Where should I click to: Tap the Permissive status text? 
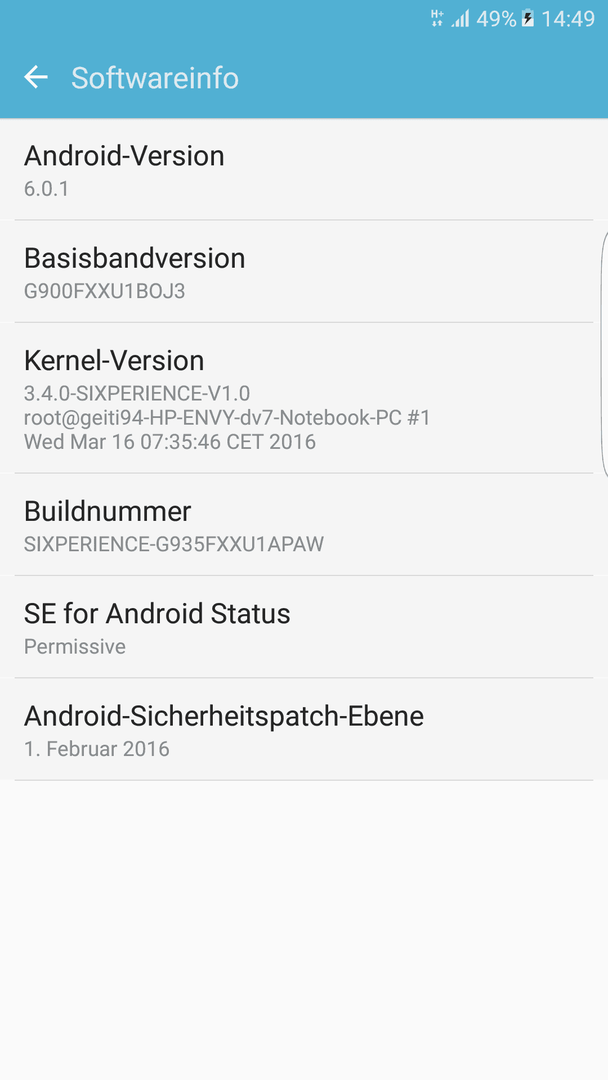[x=75, y=647]
